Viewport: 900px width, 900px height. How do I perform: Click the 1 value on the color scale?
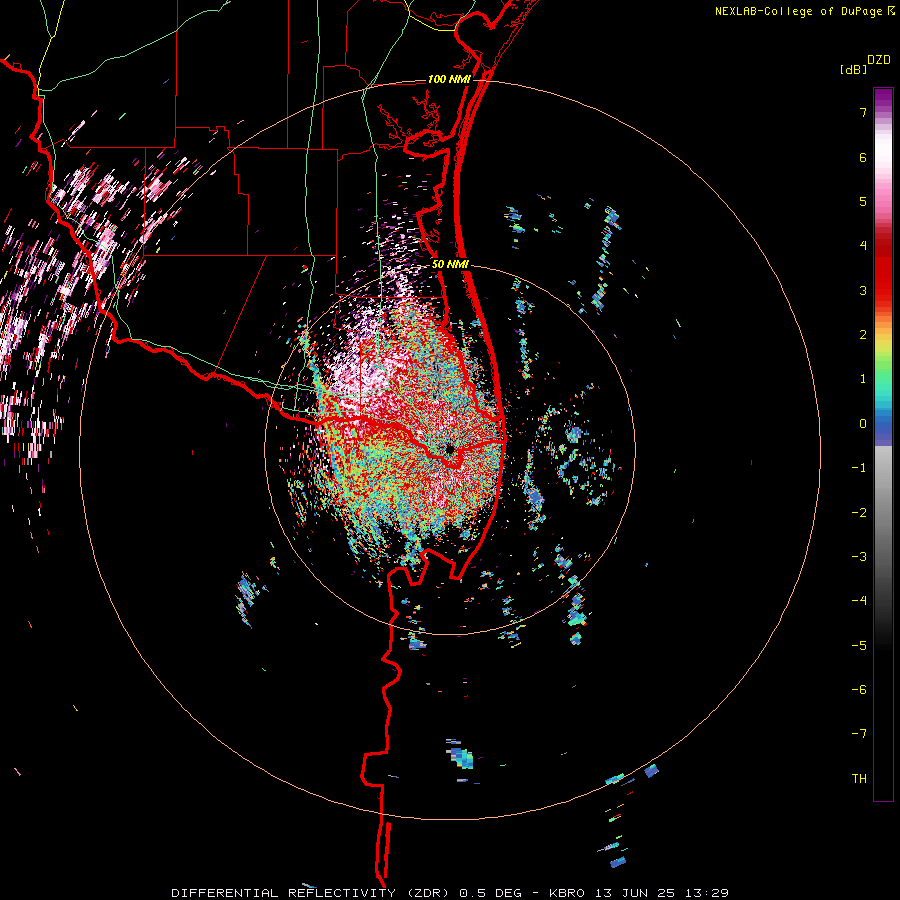click(863, 379)
